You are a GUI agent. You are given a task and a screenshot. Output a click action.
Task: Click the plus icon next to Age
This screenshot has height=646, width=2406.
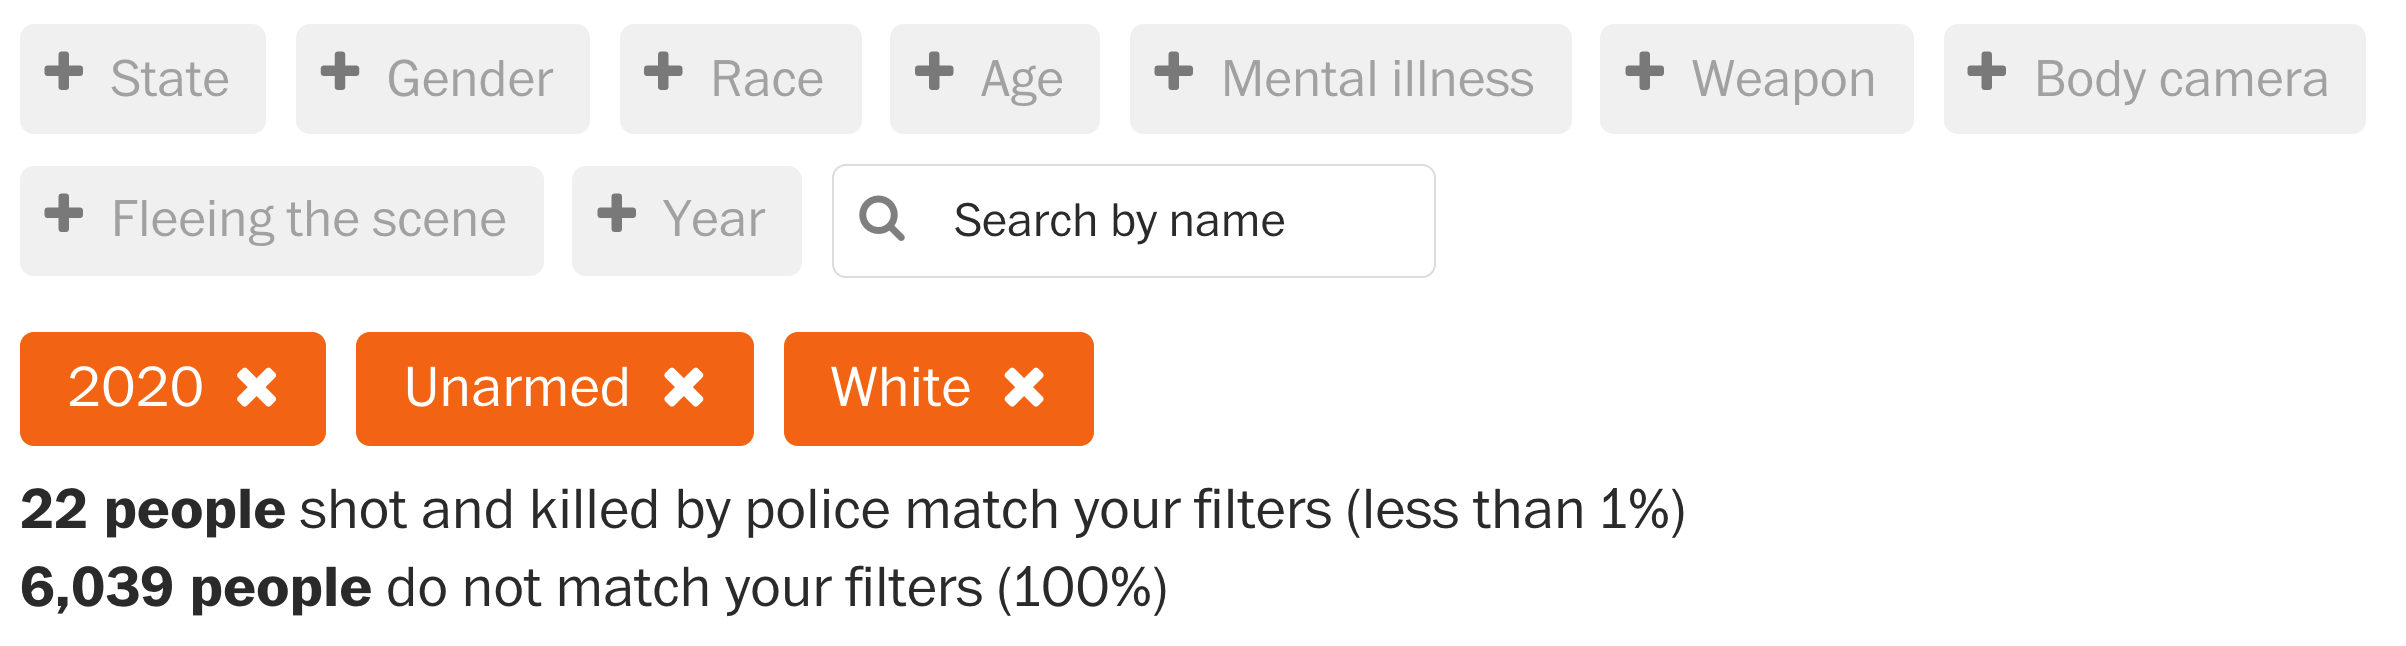click(x=934, y=71)
